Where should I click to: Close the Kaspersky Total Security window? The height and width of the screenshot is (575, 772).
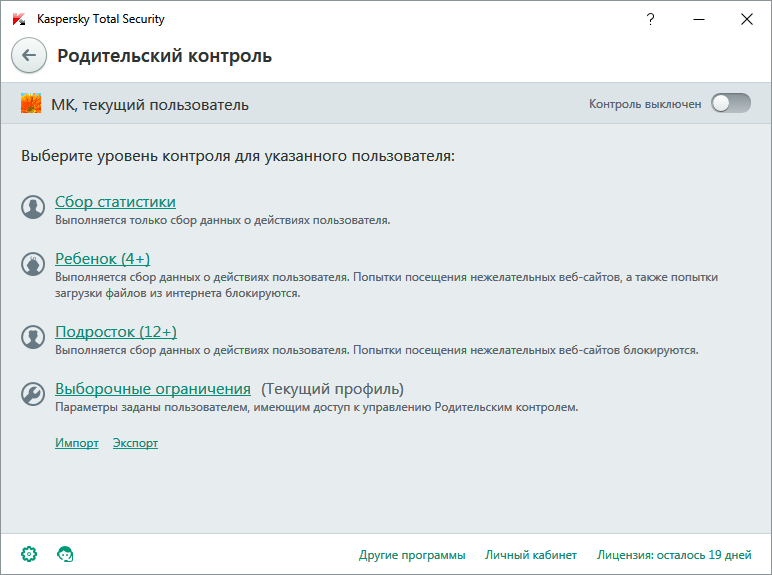coord(747,19)
